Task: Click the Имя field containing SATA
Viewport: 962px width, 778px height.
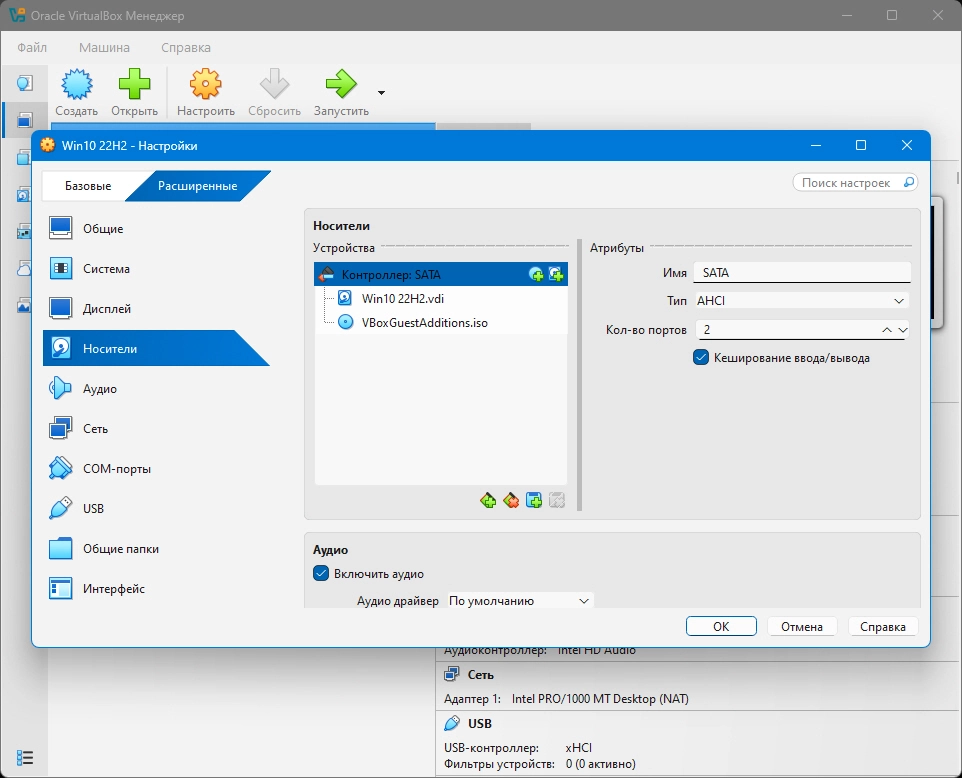Action: (802, 273)
